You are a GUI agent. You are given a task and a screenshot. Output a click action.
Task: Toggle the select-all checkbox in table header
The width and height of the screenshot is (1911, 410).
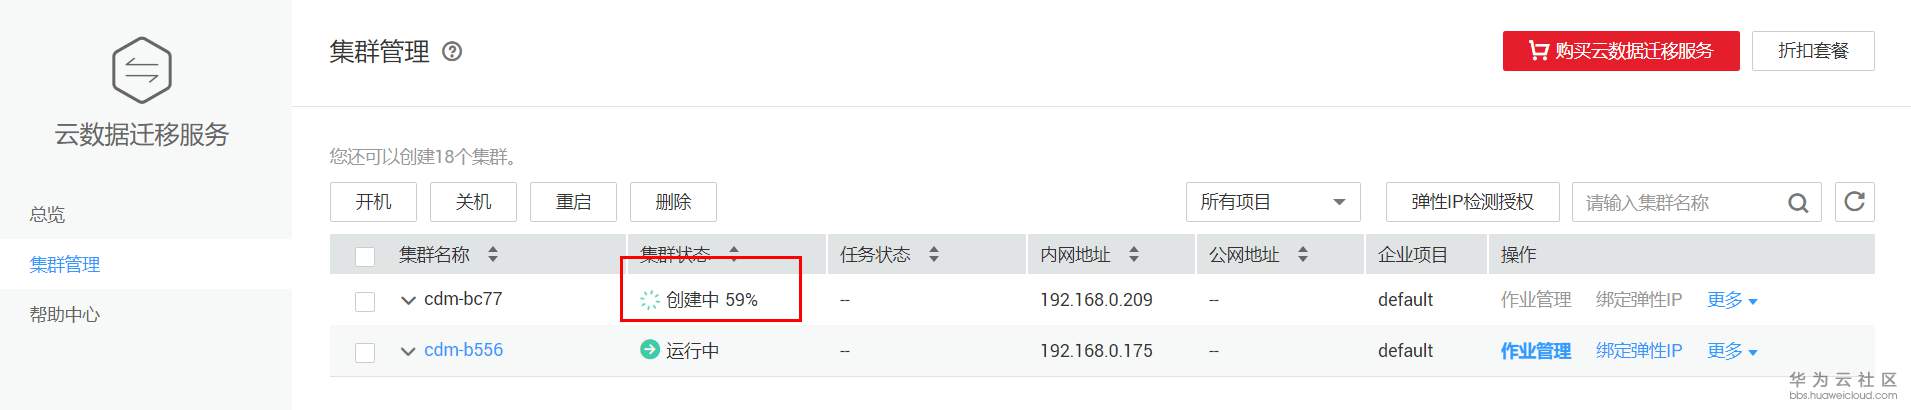(365, 256)
